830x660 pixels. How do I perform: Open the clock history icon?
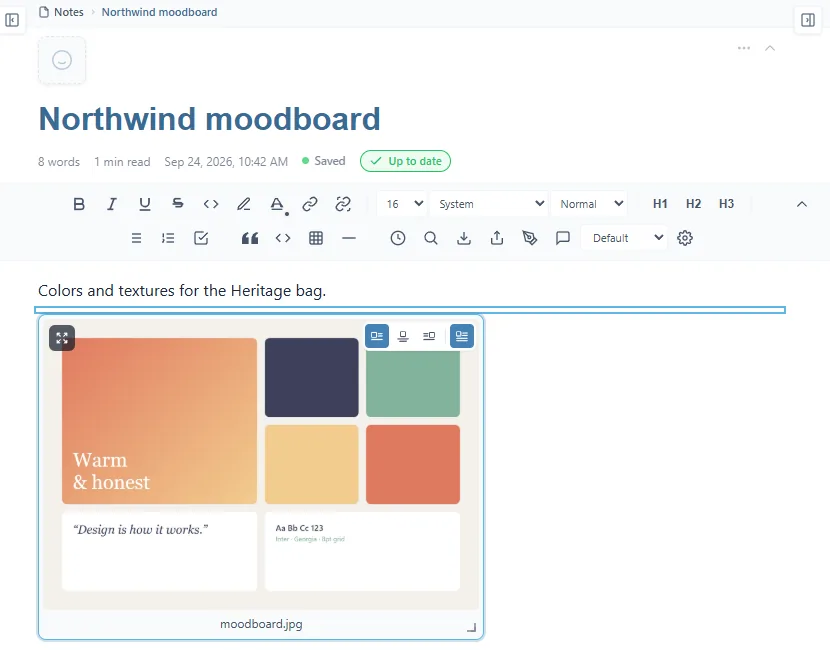pyautogui.click(x=398, y=238)
